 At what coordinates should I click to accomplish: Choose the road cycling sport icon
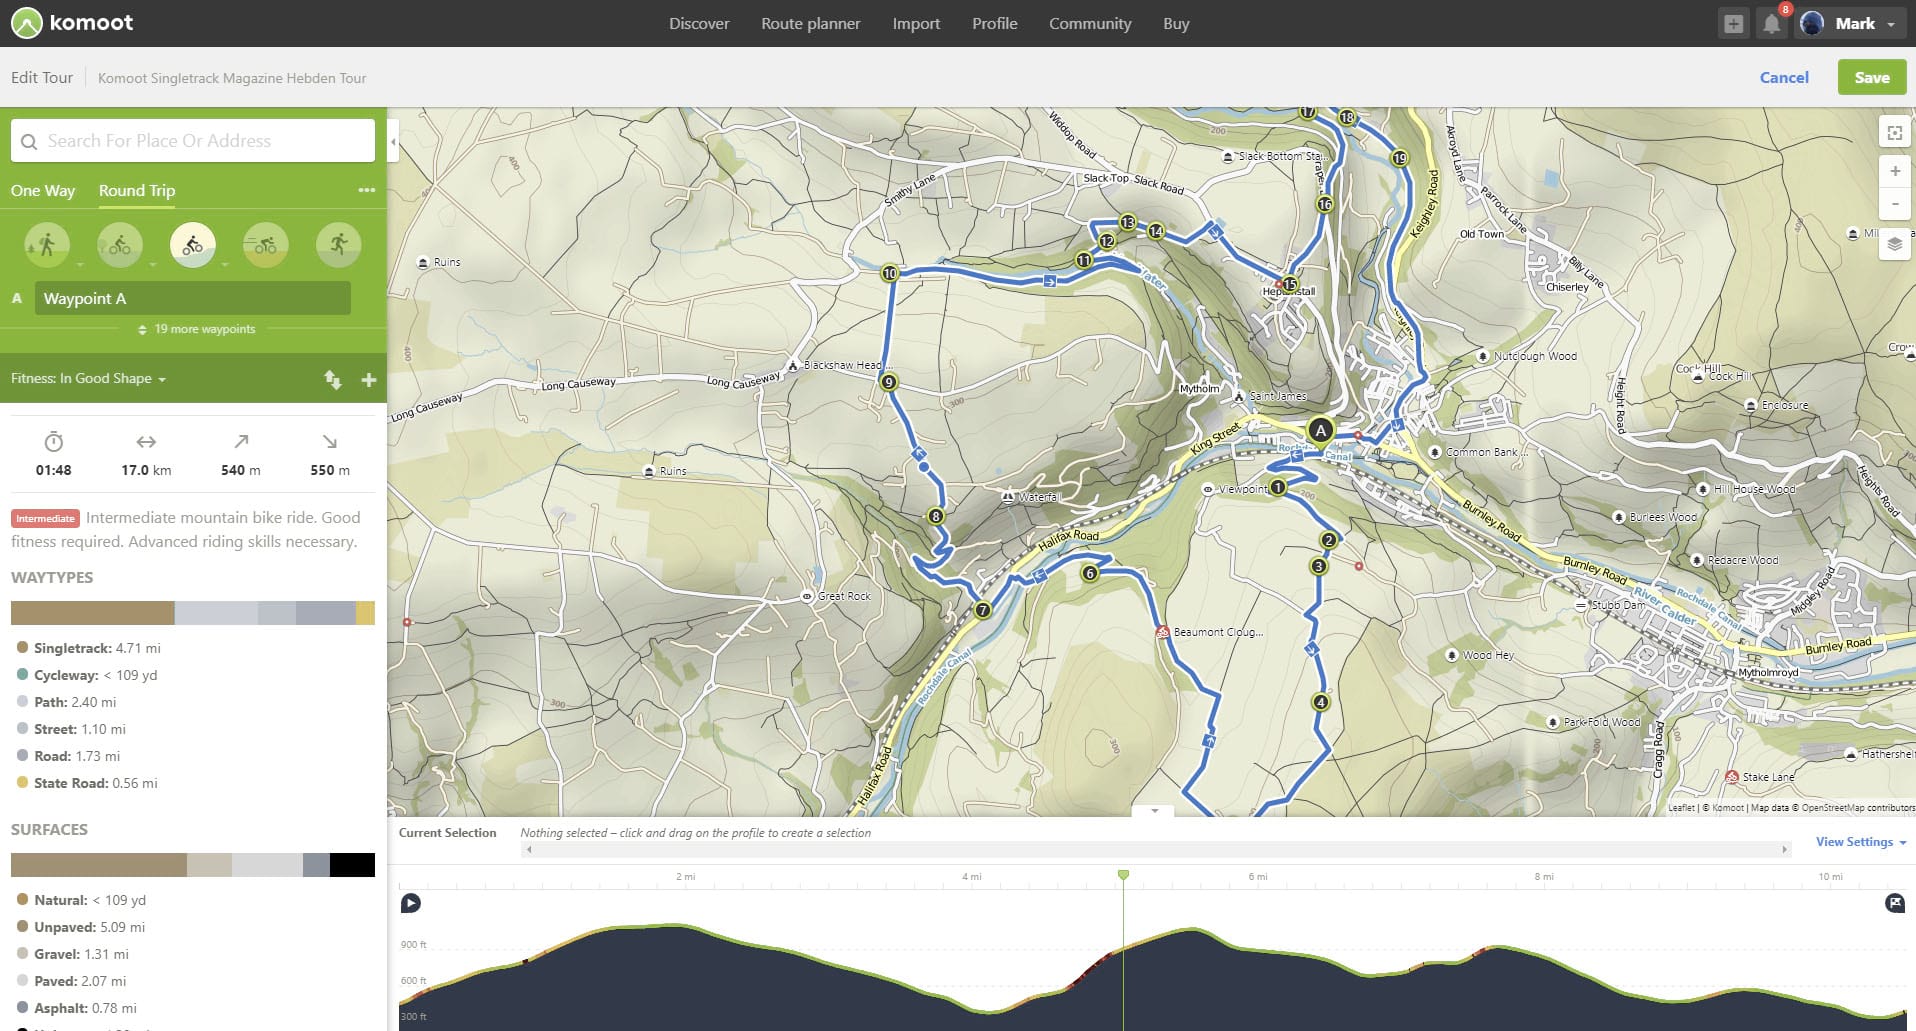(265, 245)
